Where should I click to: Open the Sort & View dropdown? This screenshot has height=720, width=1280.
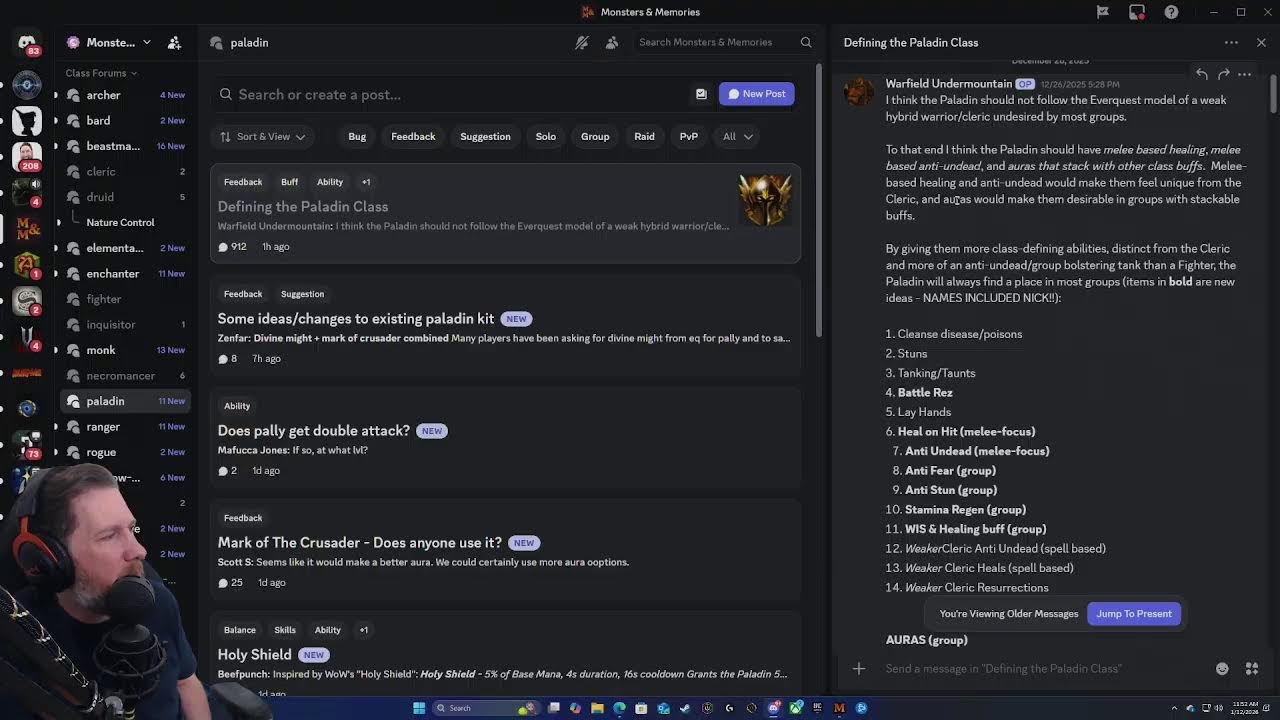click(263, 136)
